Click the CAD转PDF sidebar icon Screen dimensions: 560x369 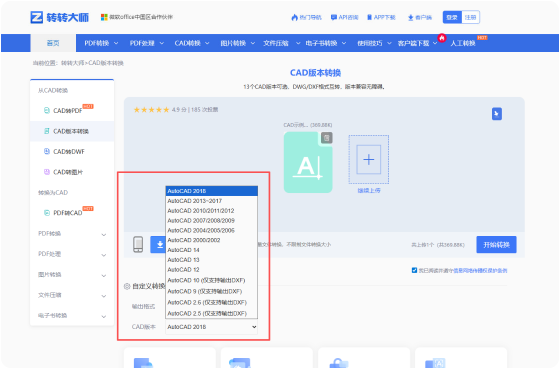point(47,110)
